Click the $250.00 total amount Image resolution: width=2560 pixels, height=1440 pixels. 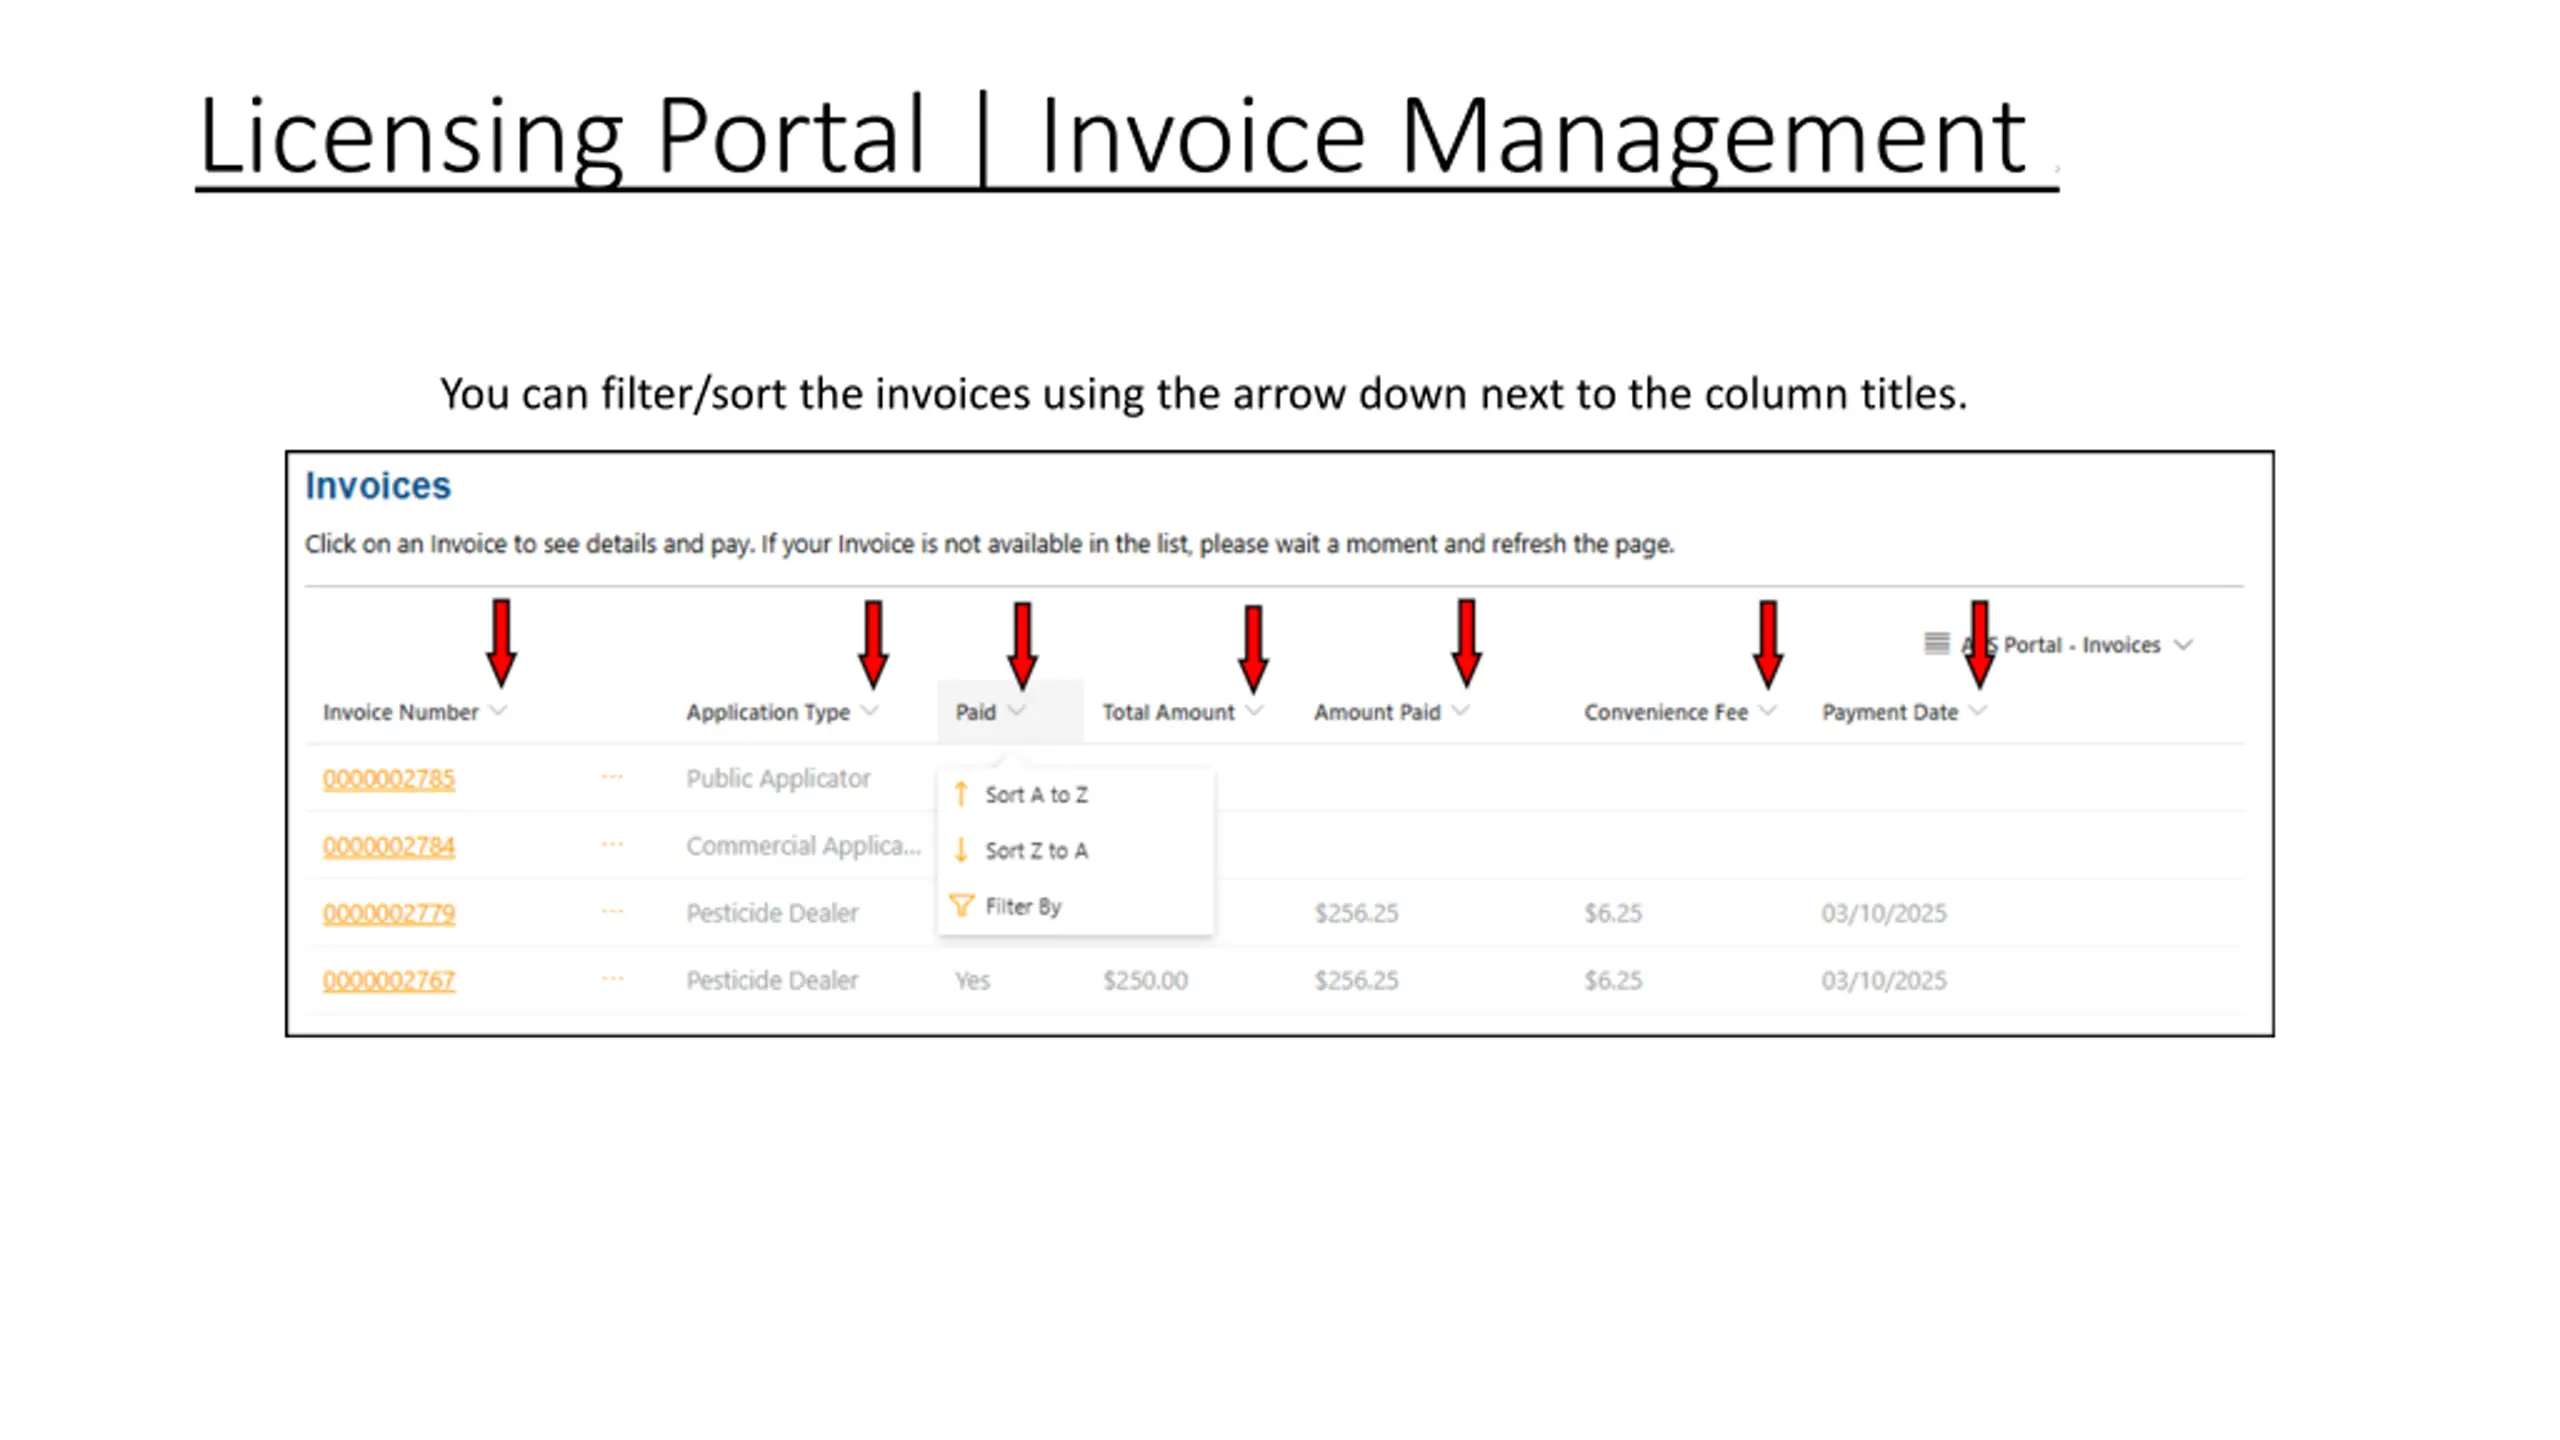pos(1145,980)
